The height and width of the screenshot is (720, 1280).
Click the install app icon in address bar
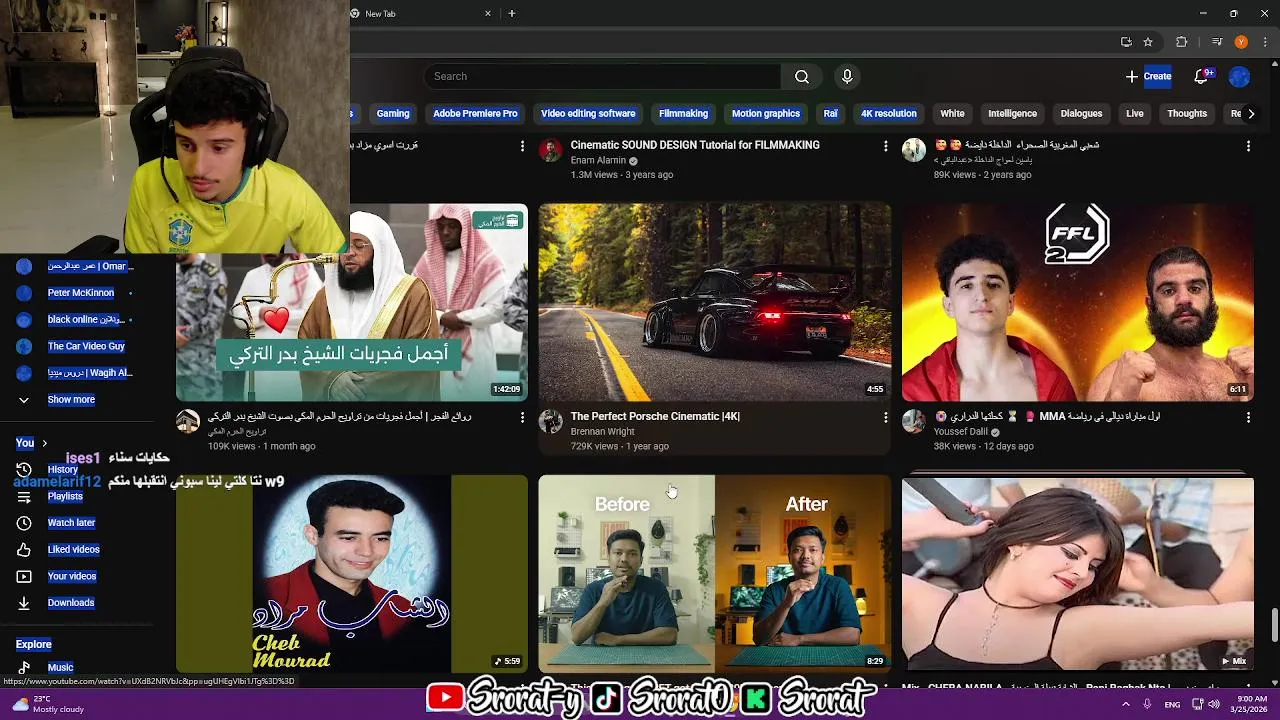point(1126,42)
